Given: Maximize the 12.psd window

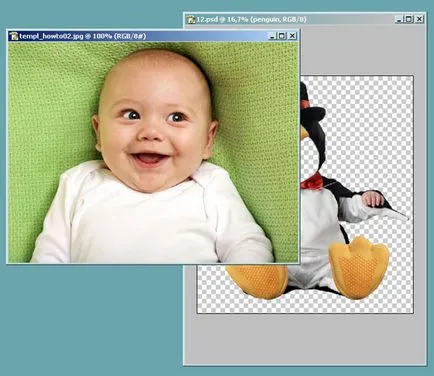Looking at the screenshot, I should tap(409, 19).
